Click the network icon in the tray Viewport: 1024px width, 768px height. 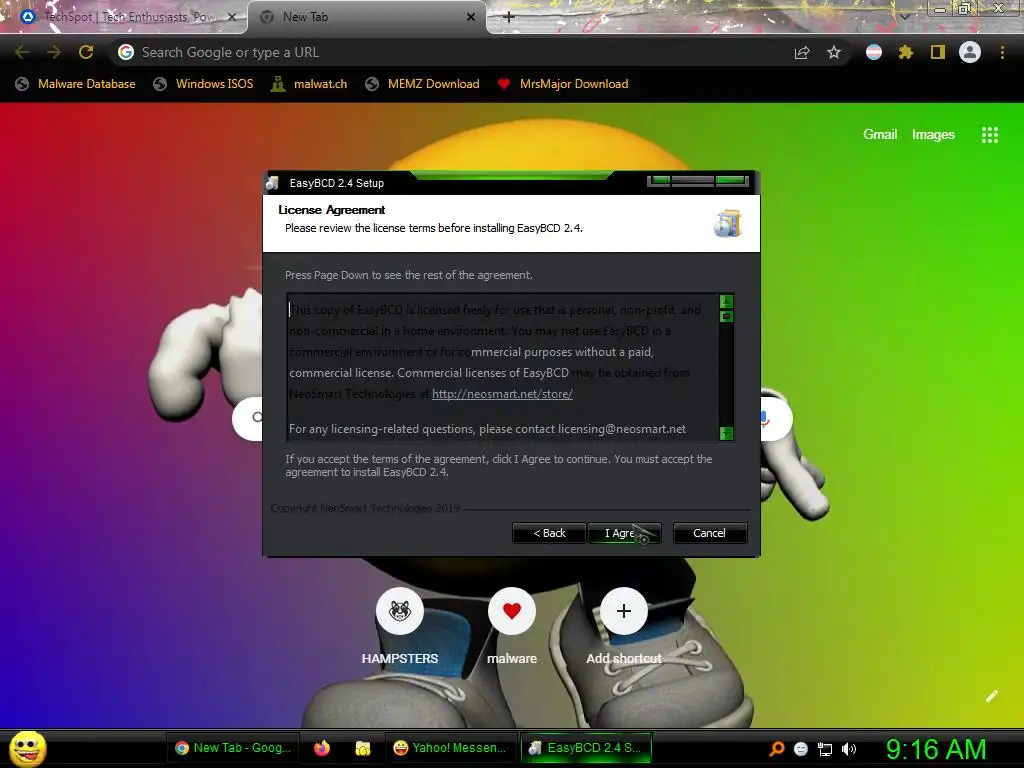825,749
